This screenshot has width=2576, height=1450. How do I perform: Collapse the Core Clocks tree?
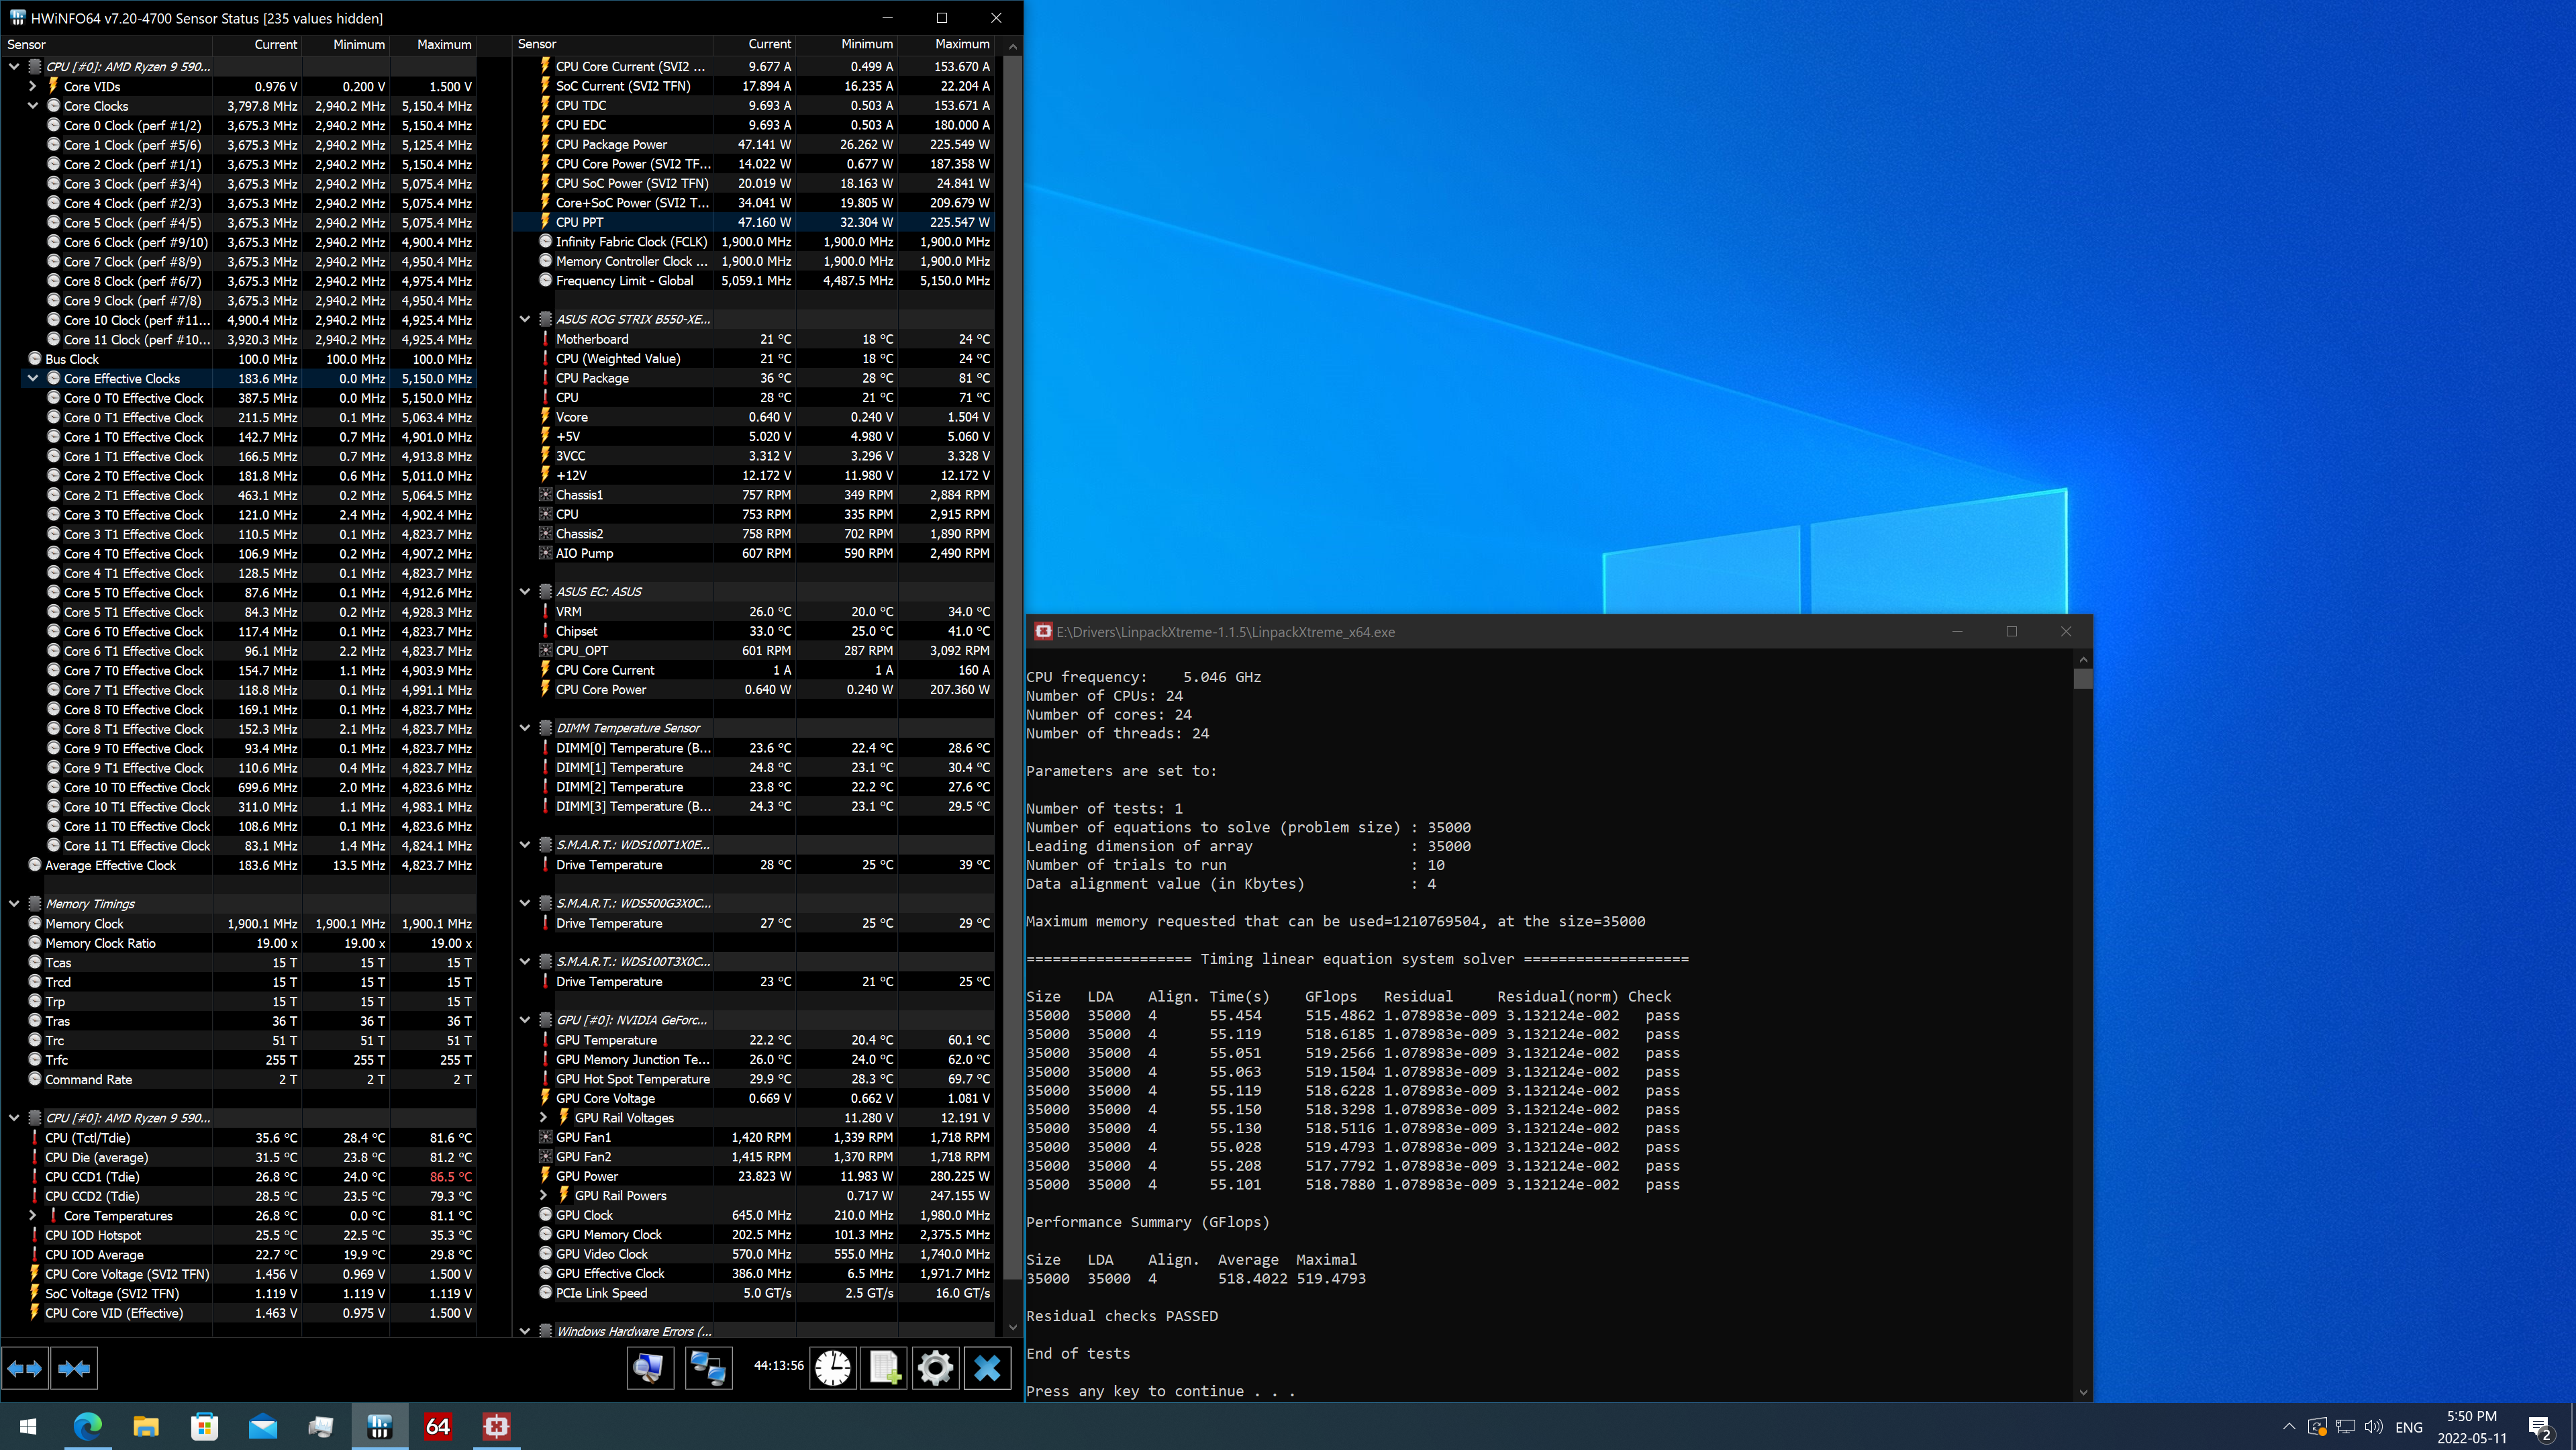pos(33,106)
